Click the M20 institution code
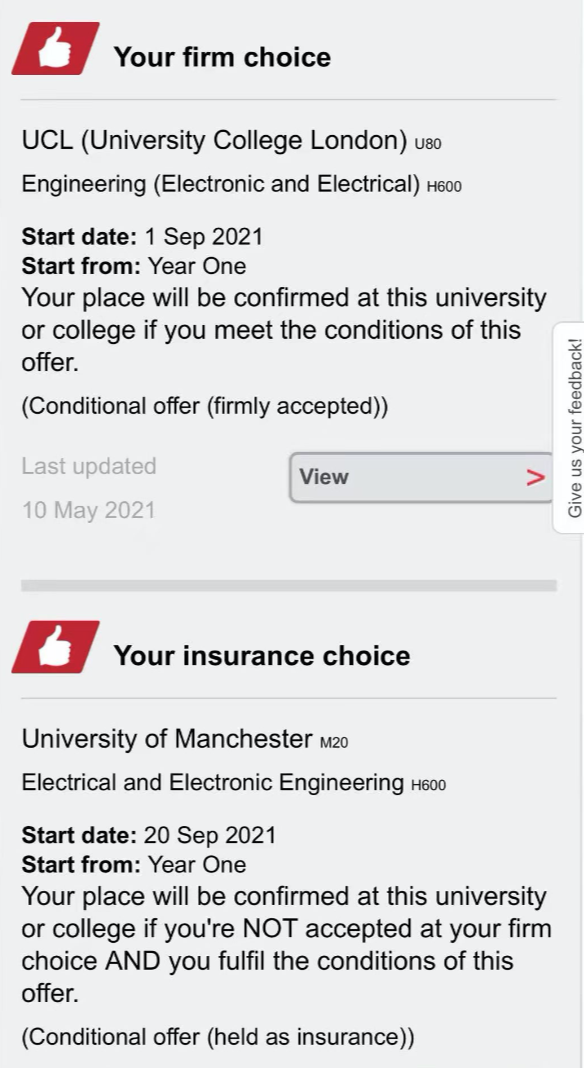Image resolution: width=584 pixels, height=1068 pixels. (334, 742)
